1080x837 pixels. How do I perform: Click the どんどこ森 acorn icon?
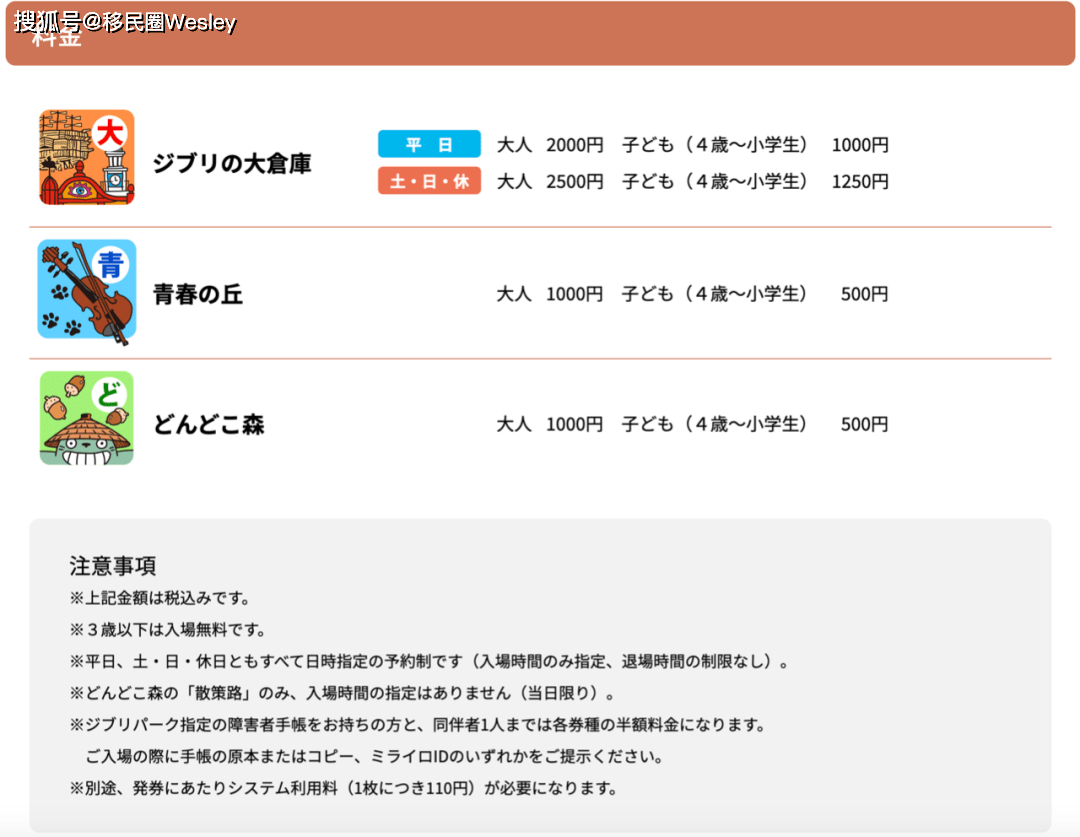click(x=87, y=418)
